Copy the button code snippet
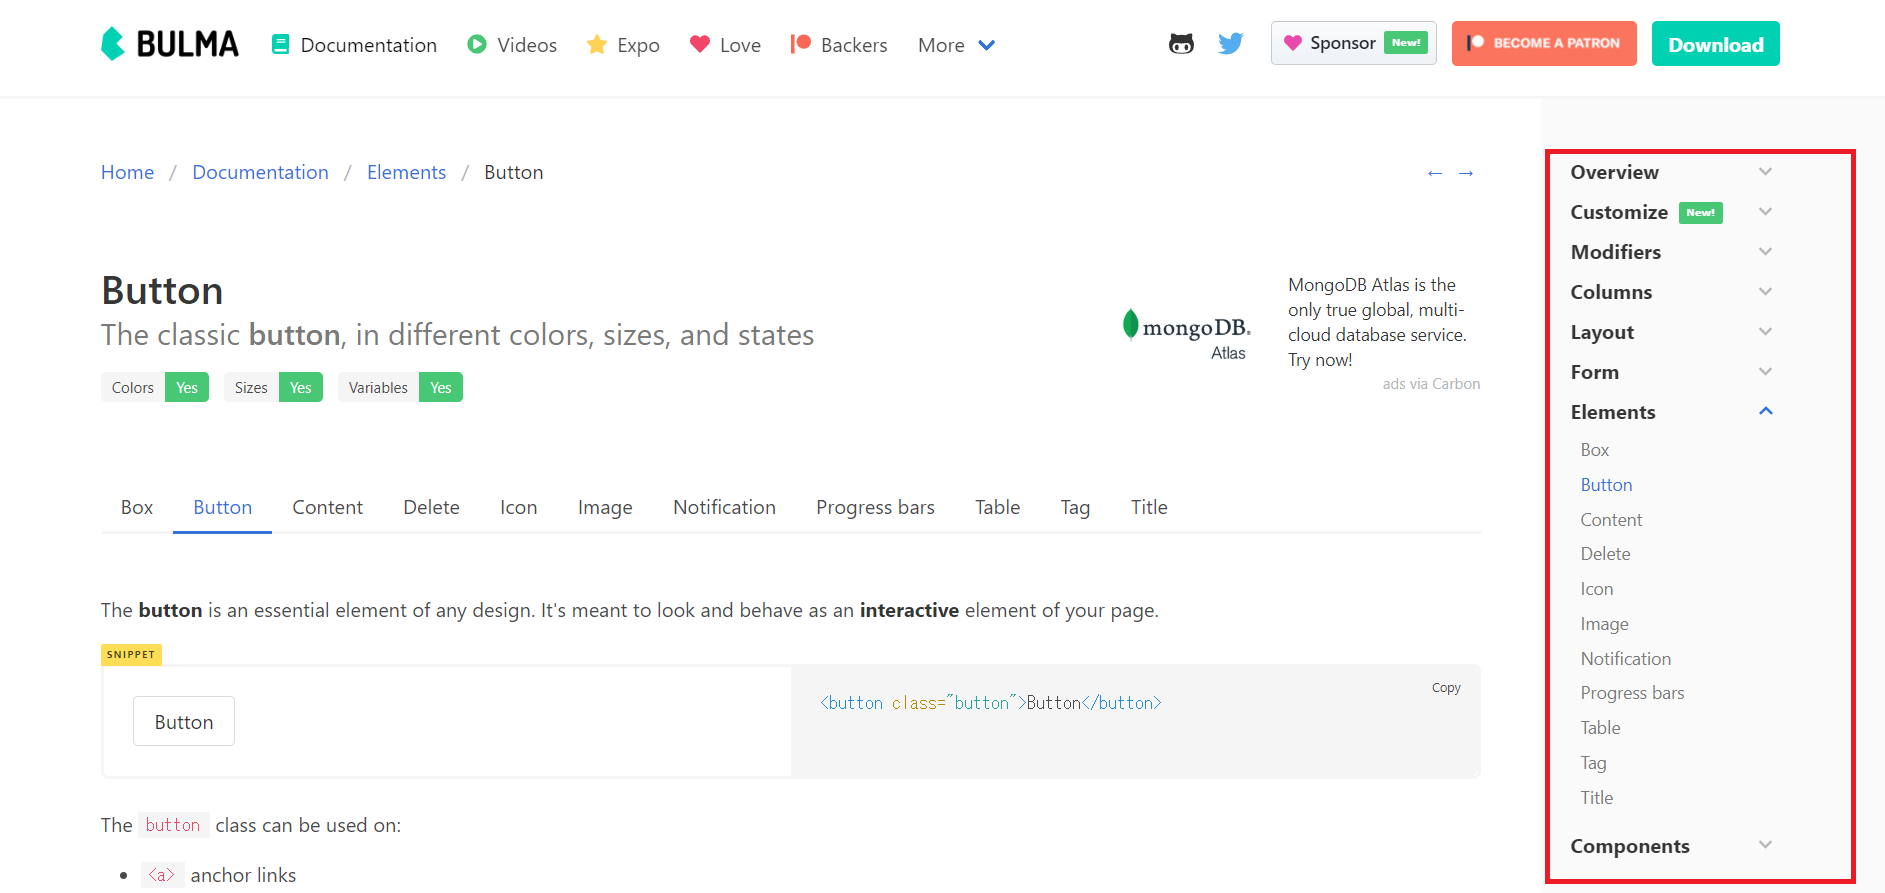The image size is (1885, 893). click(1446, 688)
